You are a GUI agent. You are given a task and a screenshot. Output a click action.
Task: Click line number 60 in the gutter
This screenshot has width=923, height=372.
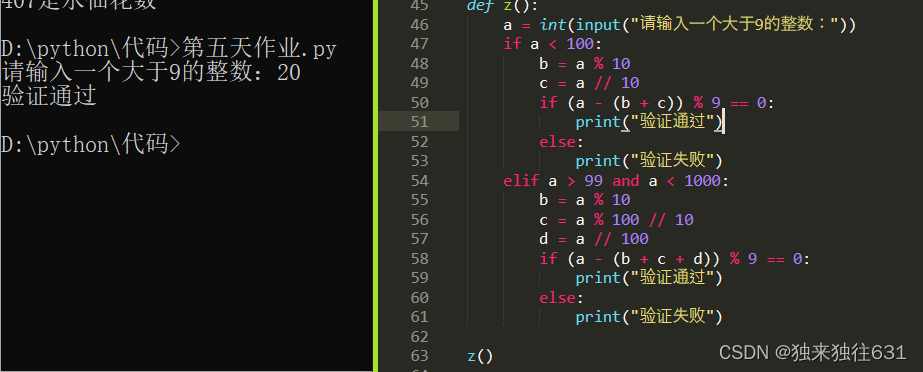419,297
